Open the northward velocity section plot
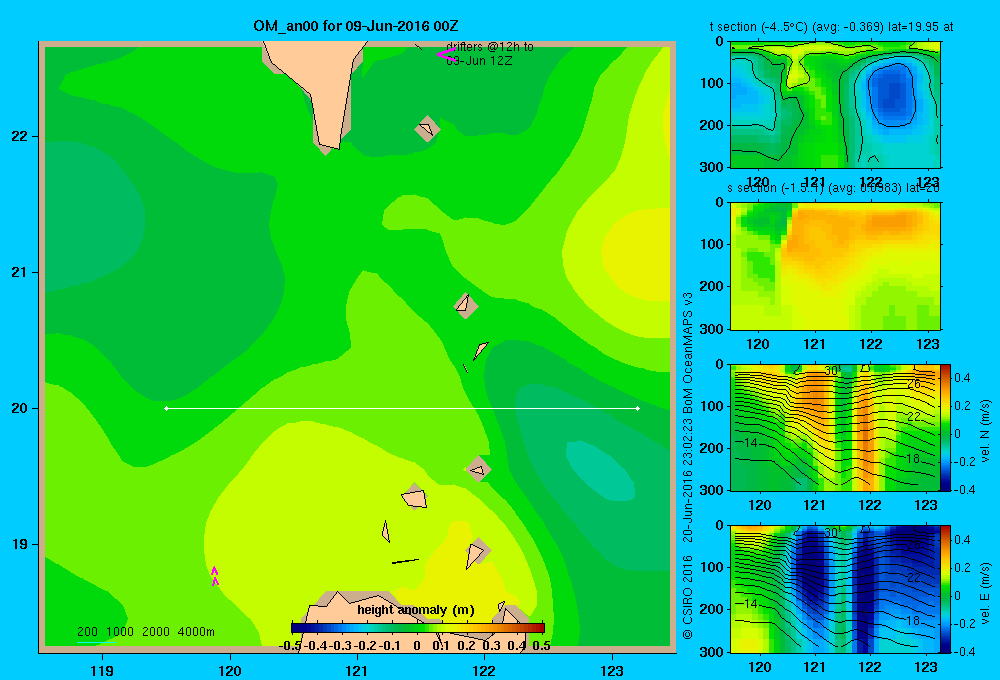 point(835,427)
